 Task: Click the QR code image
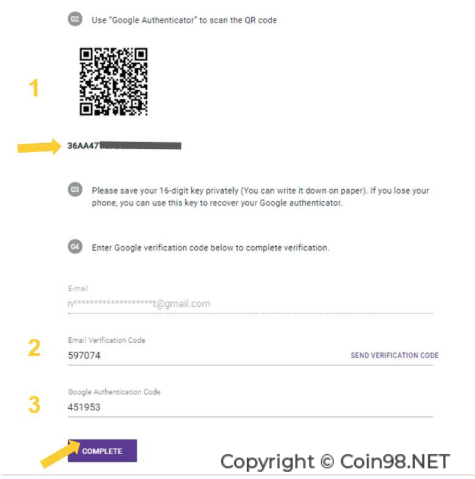tap(113, 82)
